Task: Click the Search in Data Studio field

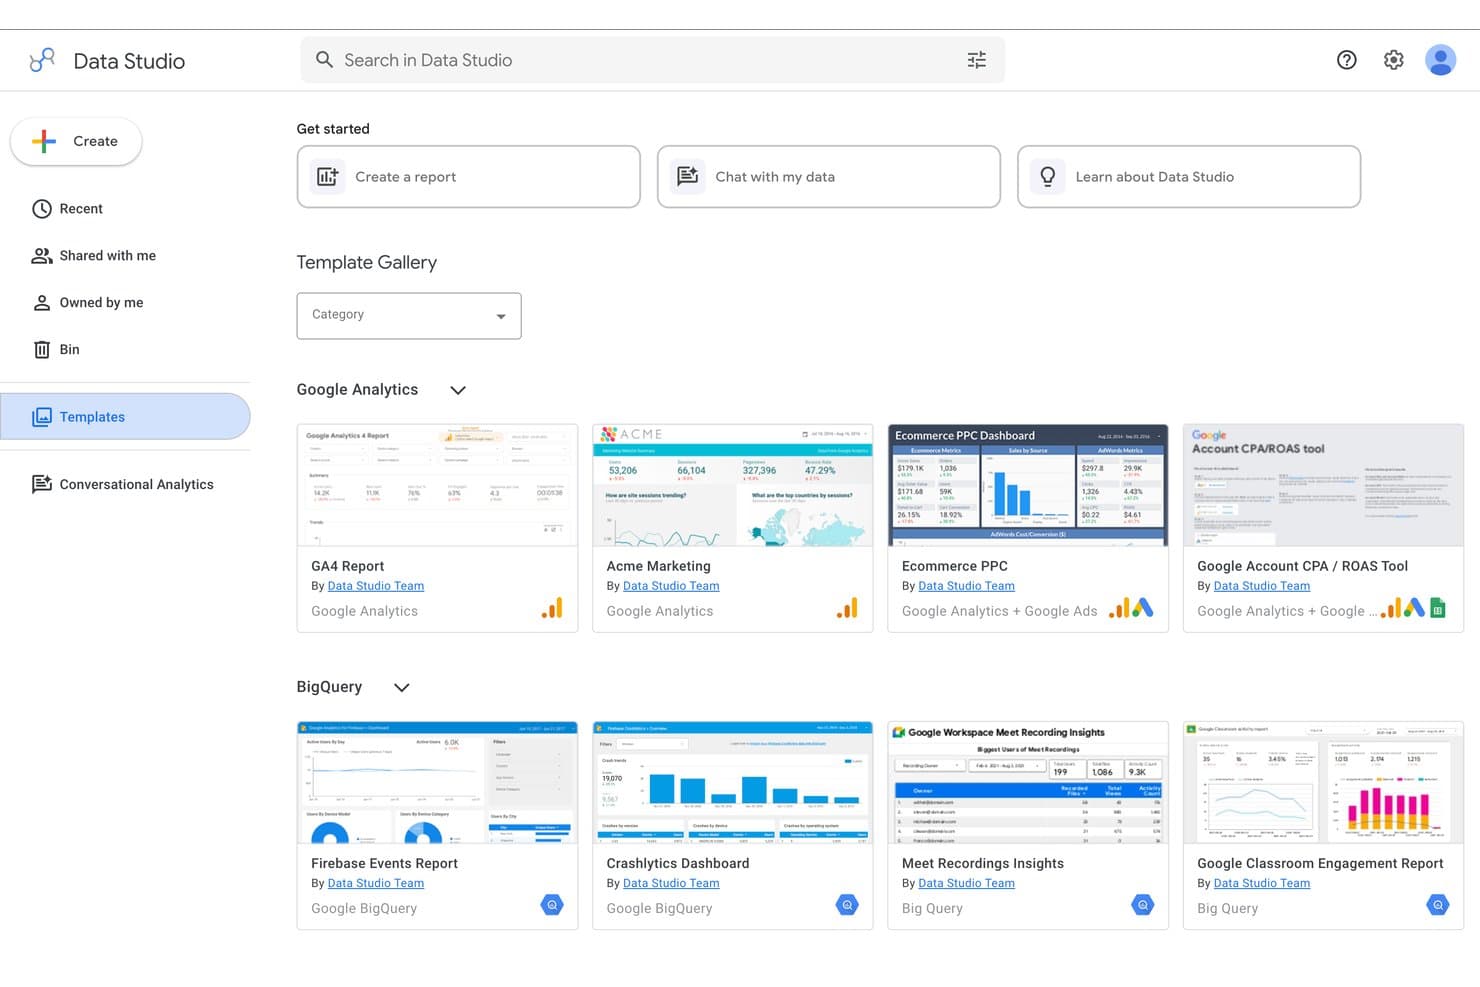Action: [x=652, y=60]
